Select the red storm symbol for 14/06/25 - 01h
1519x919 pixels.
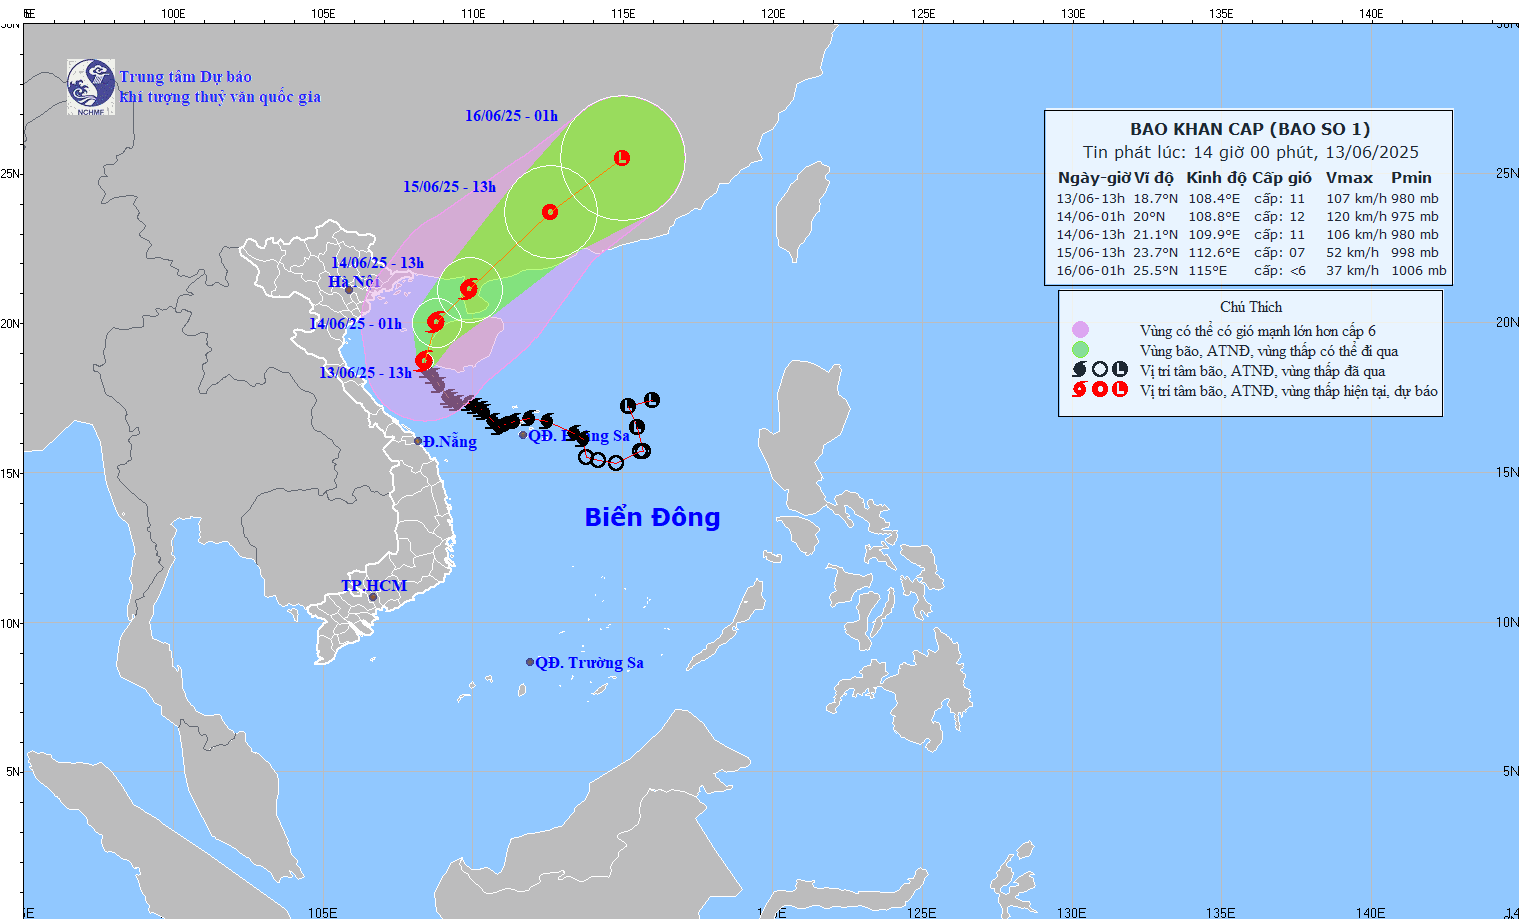435,322
